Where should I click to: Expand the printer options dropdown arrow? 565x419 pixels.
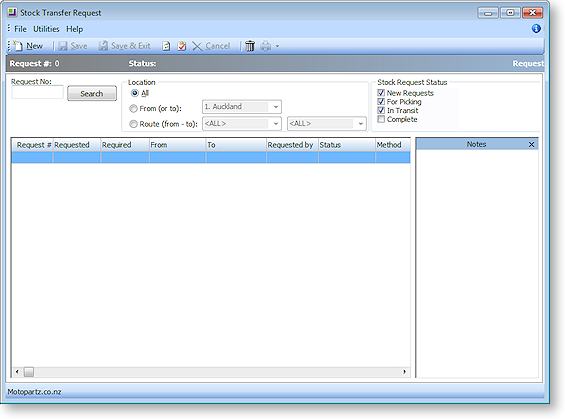point(277,46)
